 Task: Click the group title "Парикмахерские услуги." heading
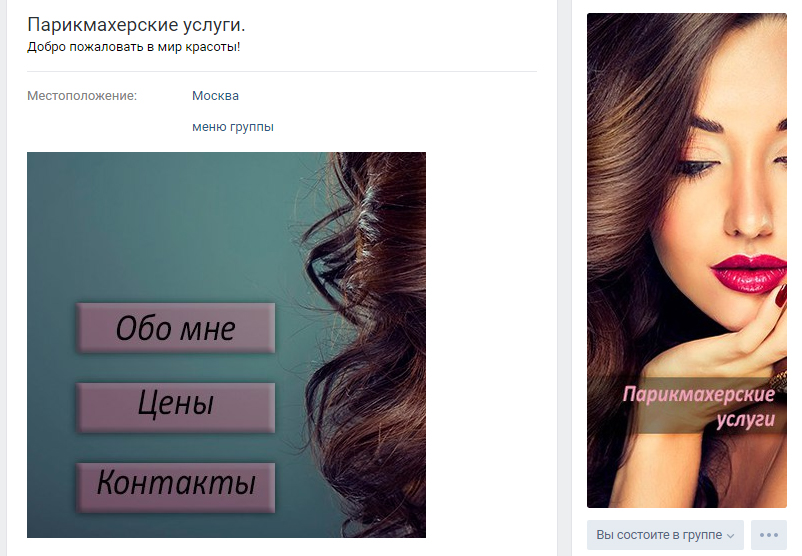pyautogui.click(x=136, y=25)
